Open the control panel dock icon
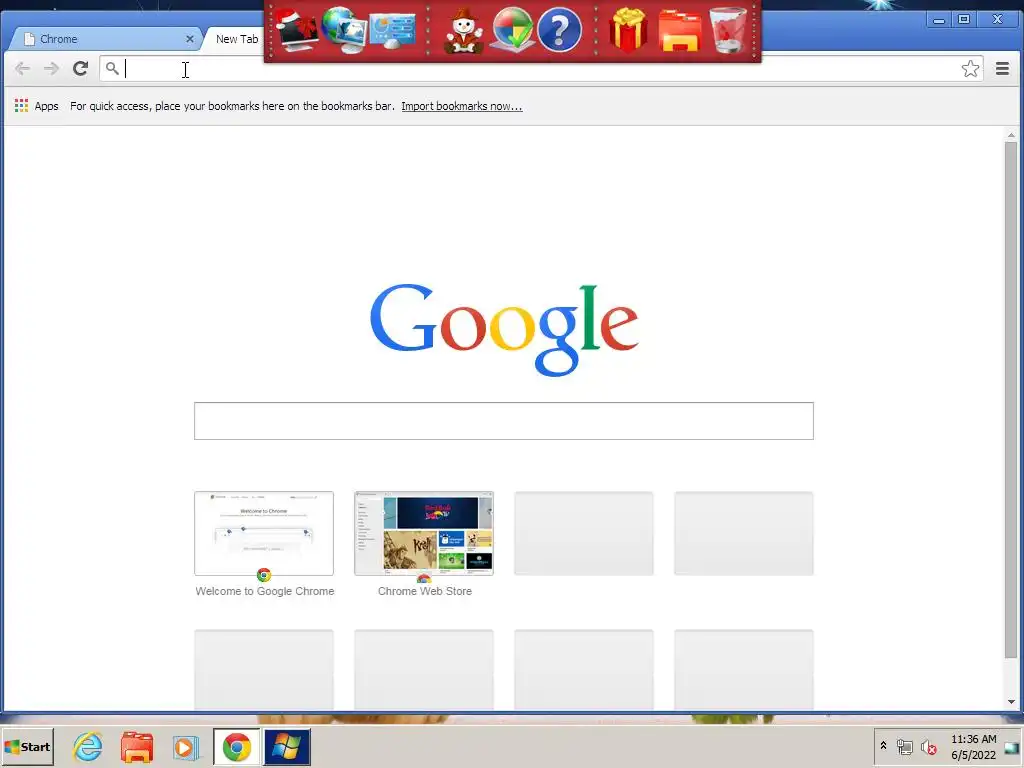 coord(392,31)
